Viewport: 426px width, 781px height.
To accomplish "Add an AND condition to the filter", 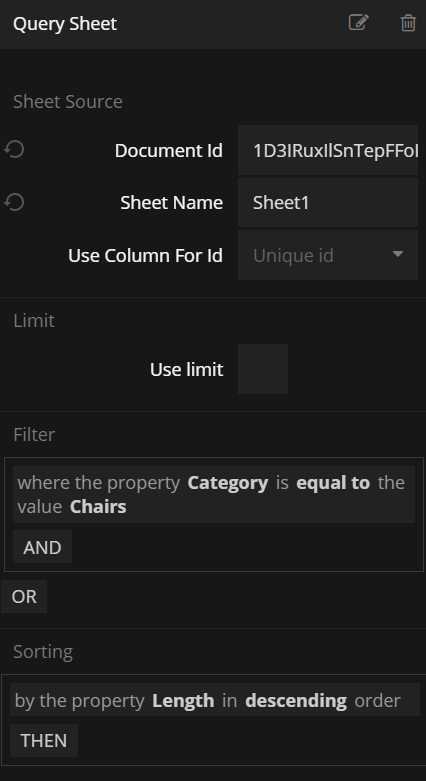I will [42, 547].
